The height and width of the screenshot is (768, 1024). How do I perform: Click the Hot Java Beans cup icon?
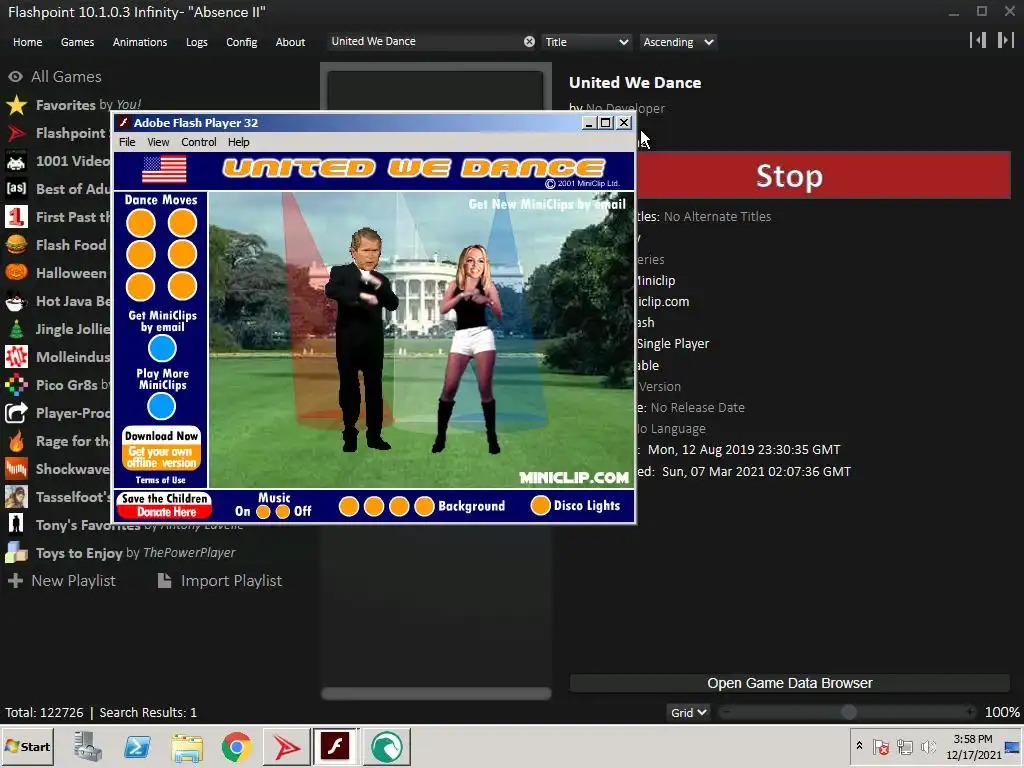click(x=16, y=301)
